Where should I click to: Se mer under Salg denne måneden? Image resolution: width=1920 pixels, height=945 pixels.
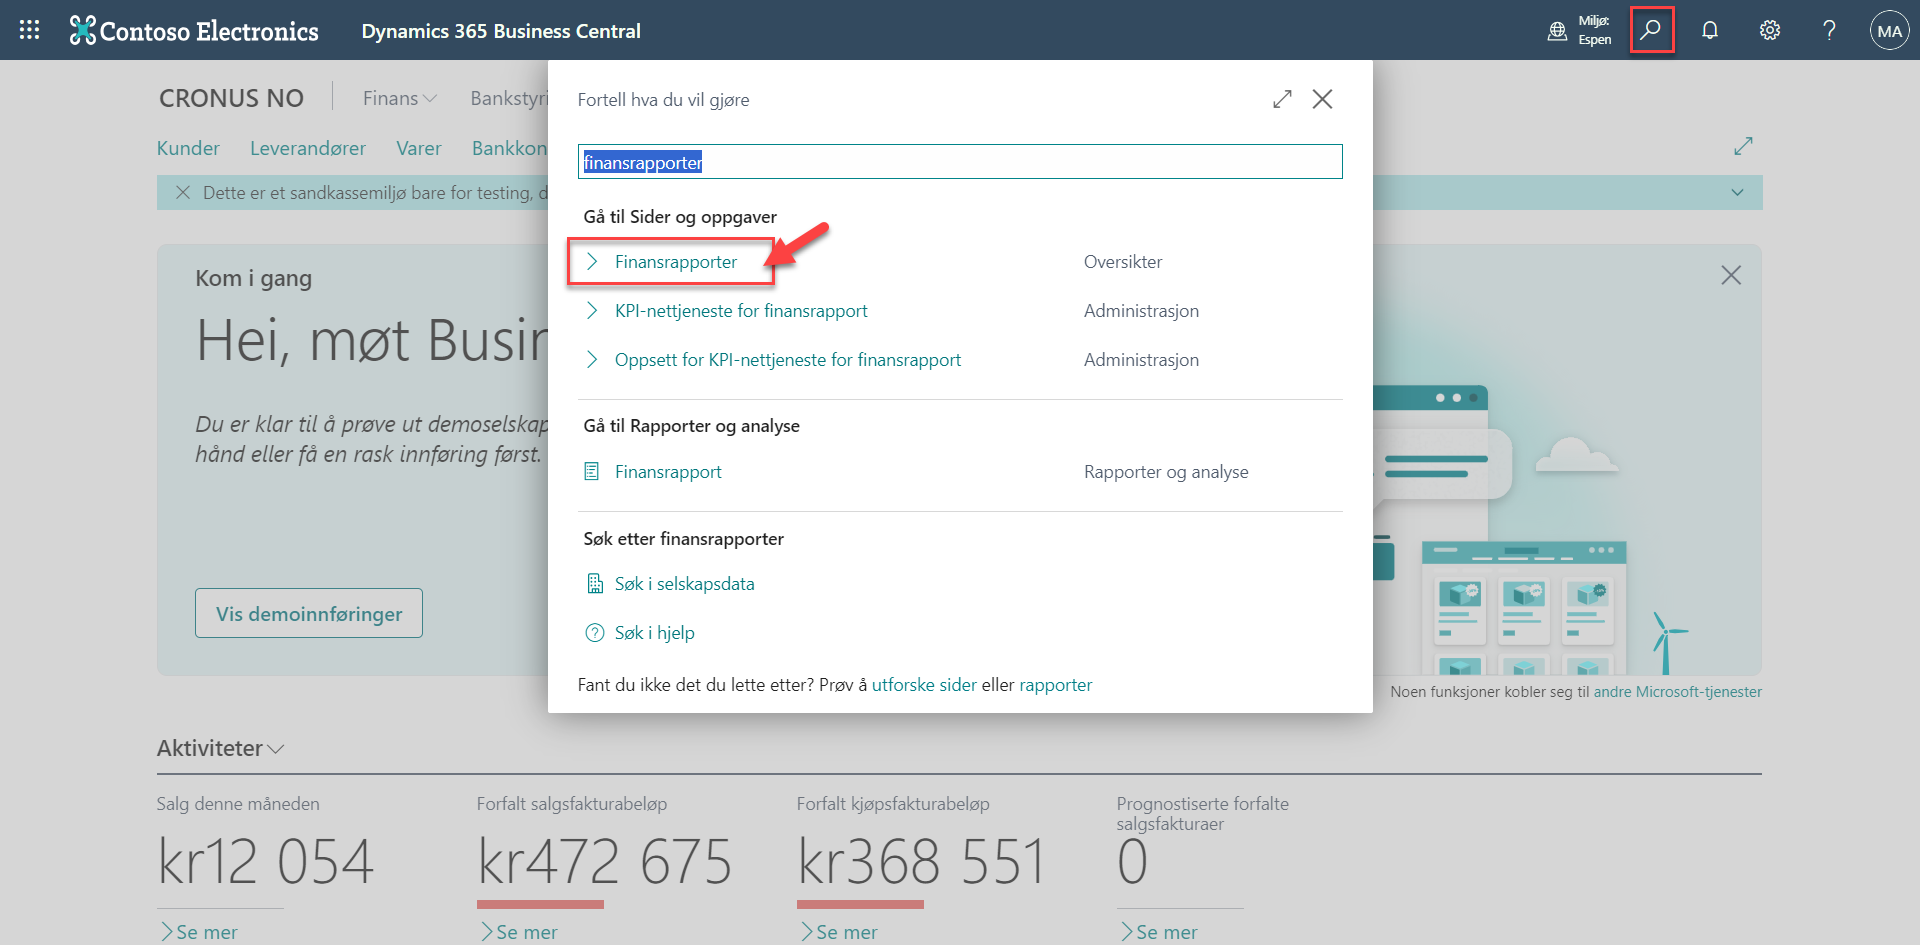click(x=199, y=932)
